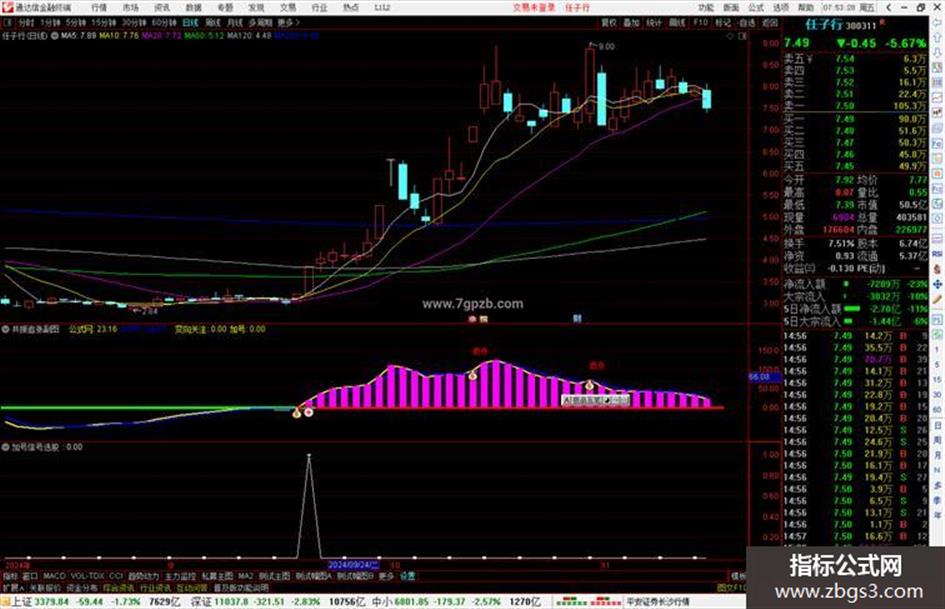Image resolution: width=945 pixels, height=609 pixels.
Task: Click the diamond icon at chart top right
Action: click(x=730, y=36)
